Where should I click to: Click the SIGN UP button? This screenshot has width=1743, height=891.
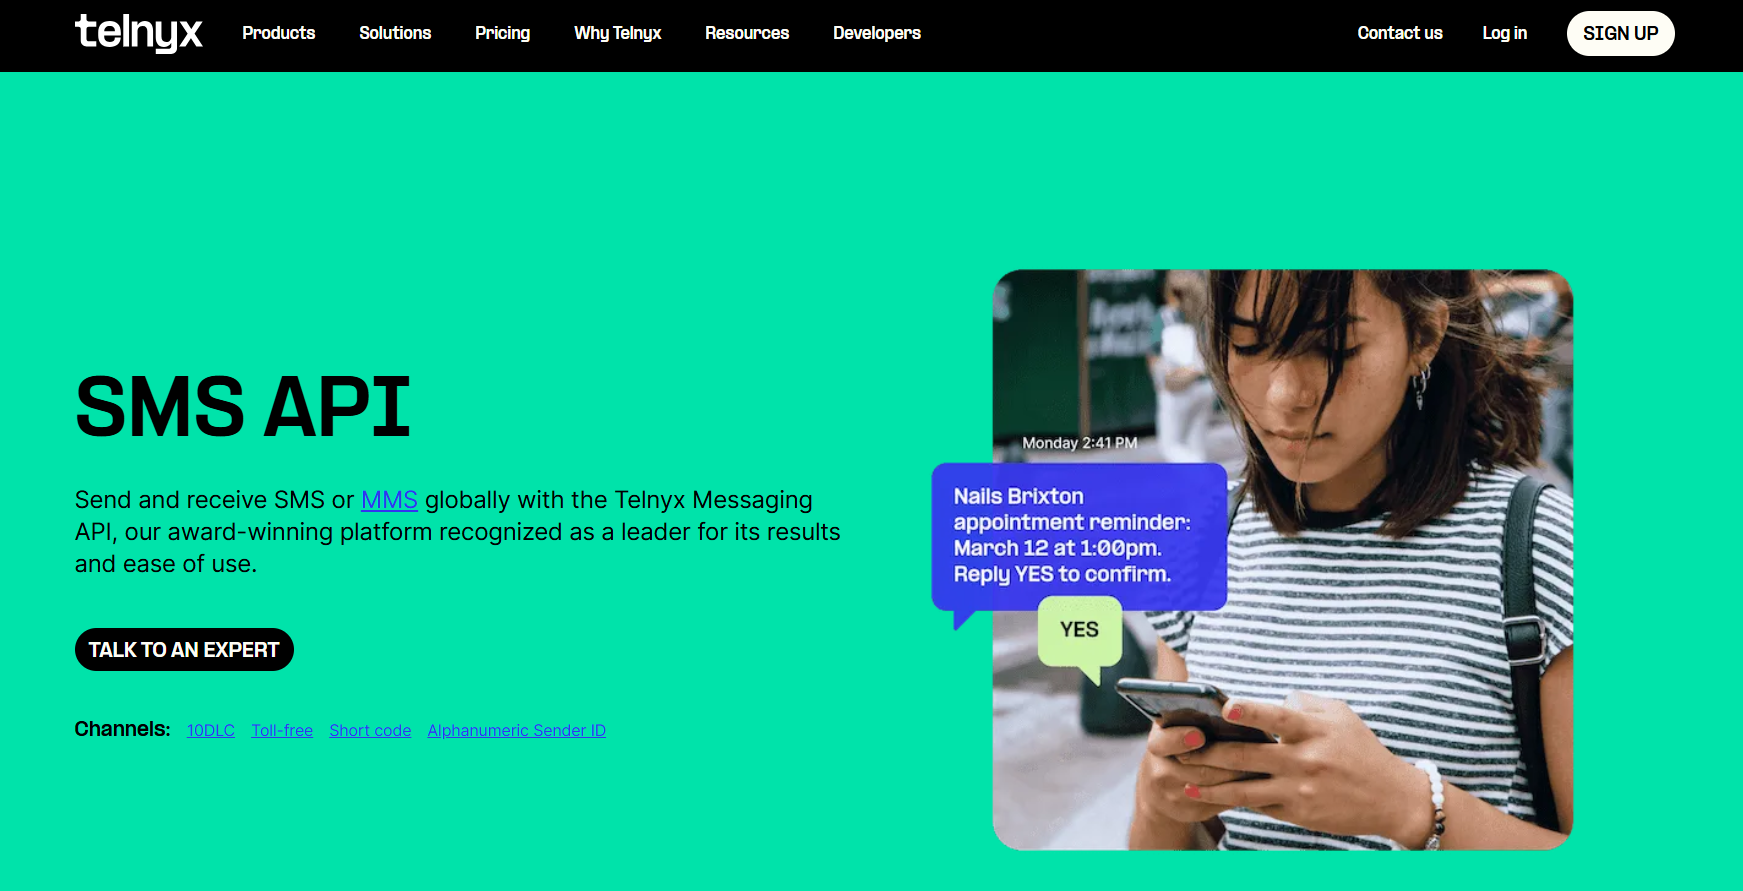tap(1620, 33)
